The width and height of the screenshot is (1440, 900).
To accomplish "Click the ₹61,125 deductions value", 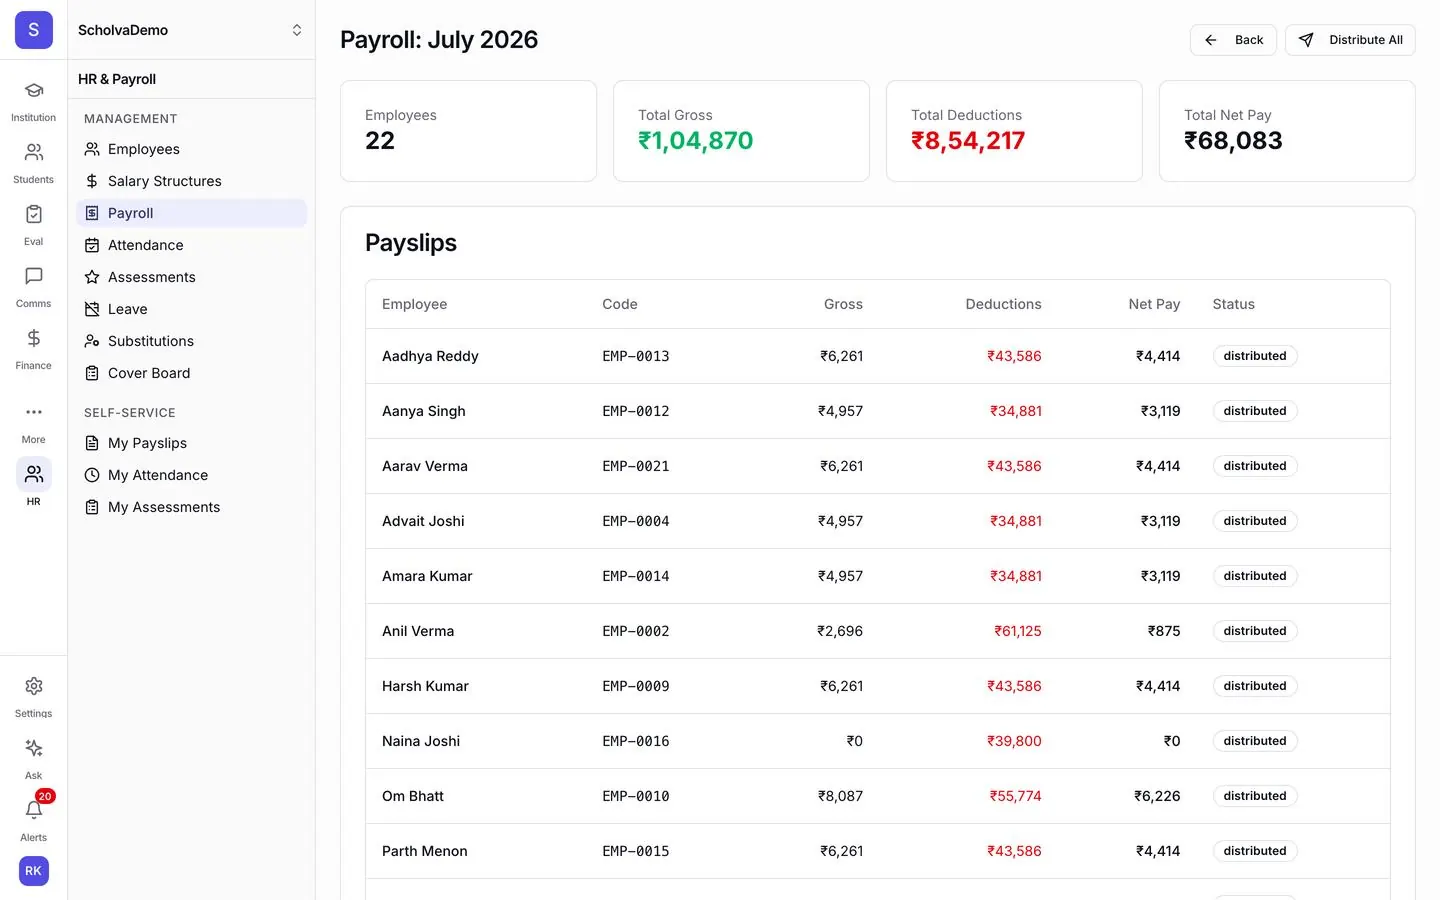I will (1018, 631).
